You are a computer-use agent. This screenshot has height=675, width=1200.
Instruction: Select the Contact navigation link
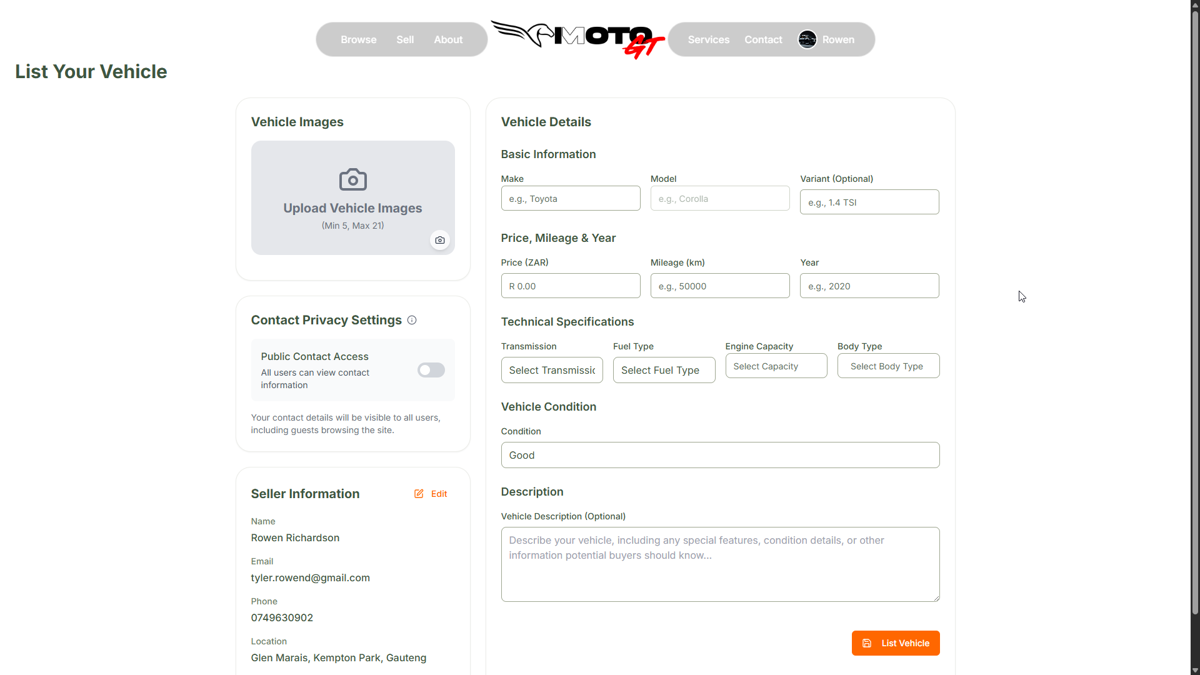click(x=763, y=40)
